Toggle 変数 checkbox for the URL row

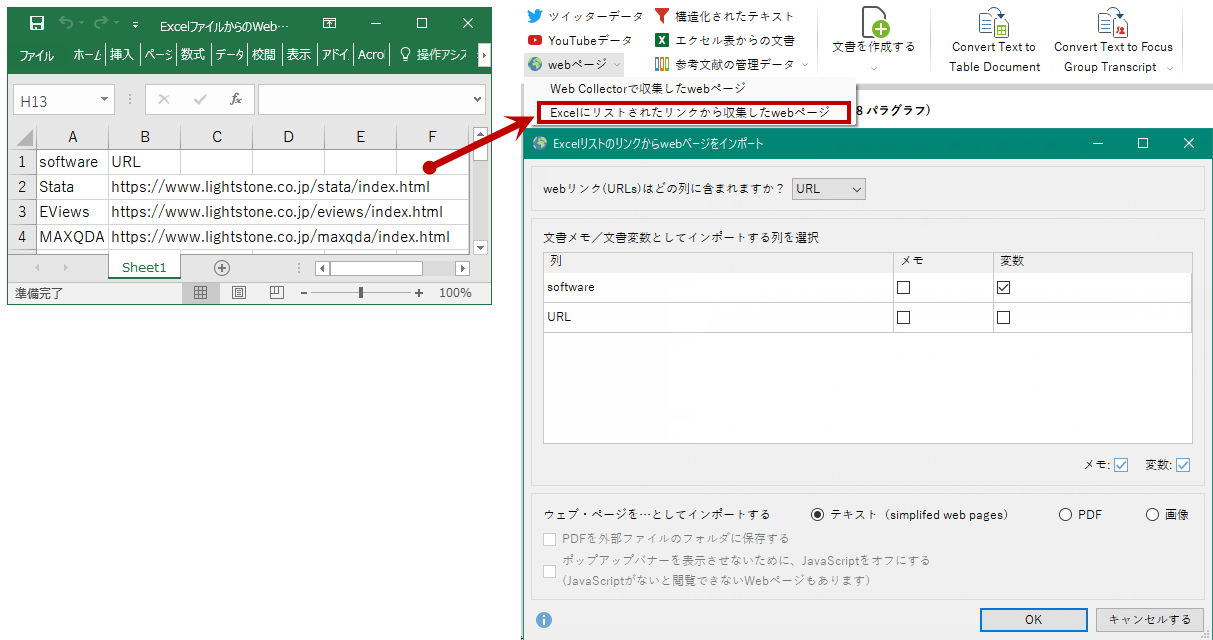click(1004, 318)
